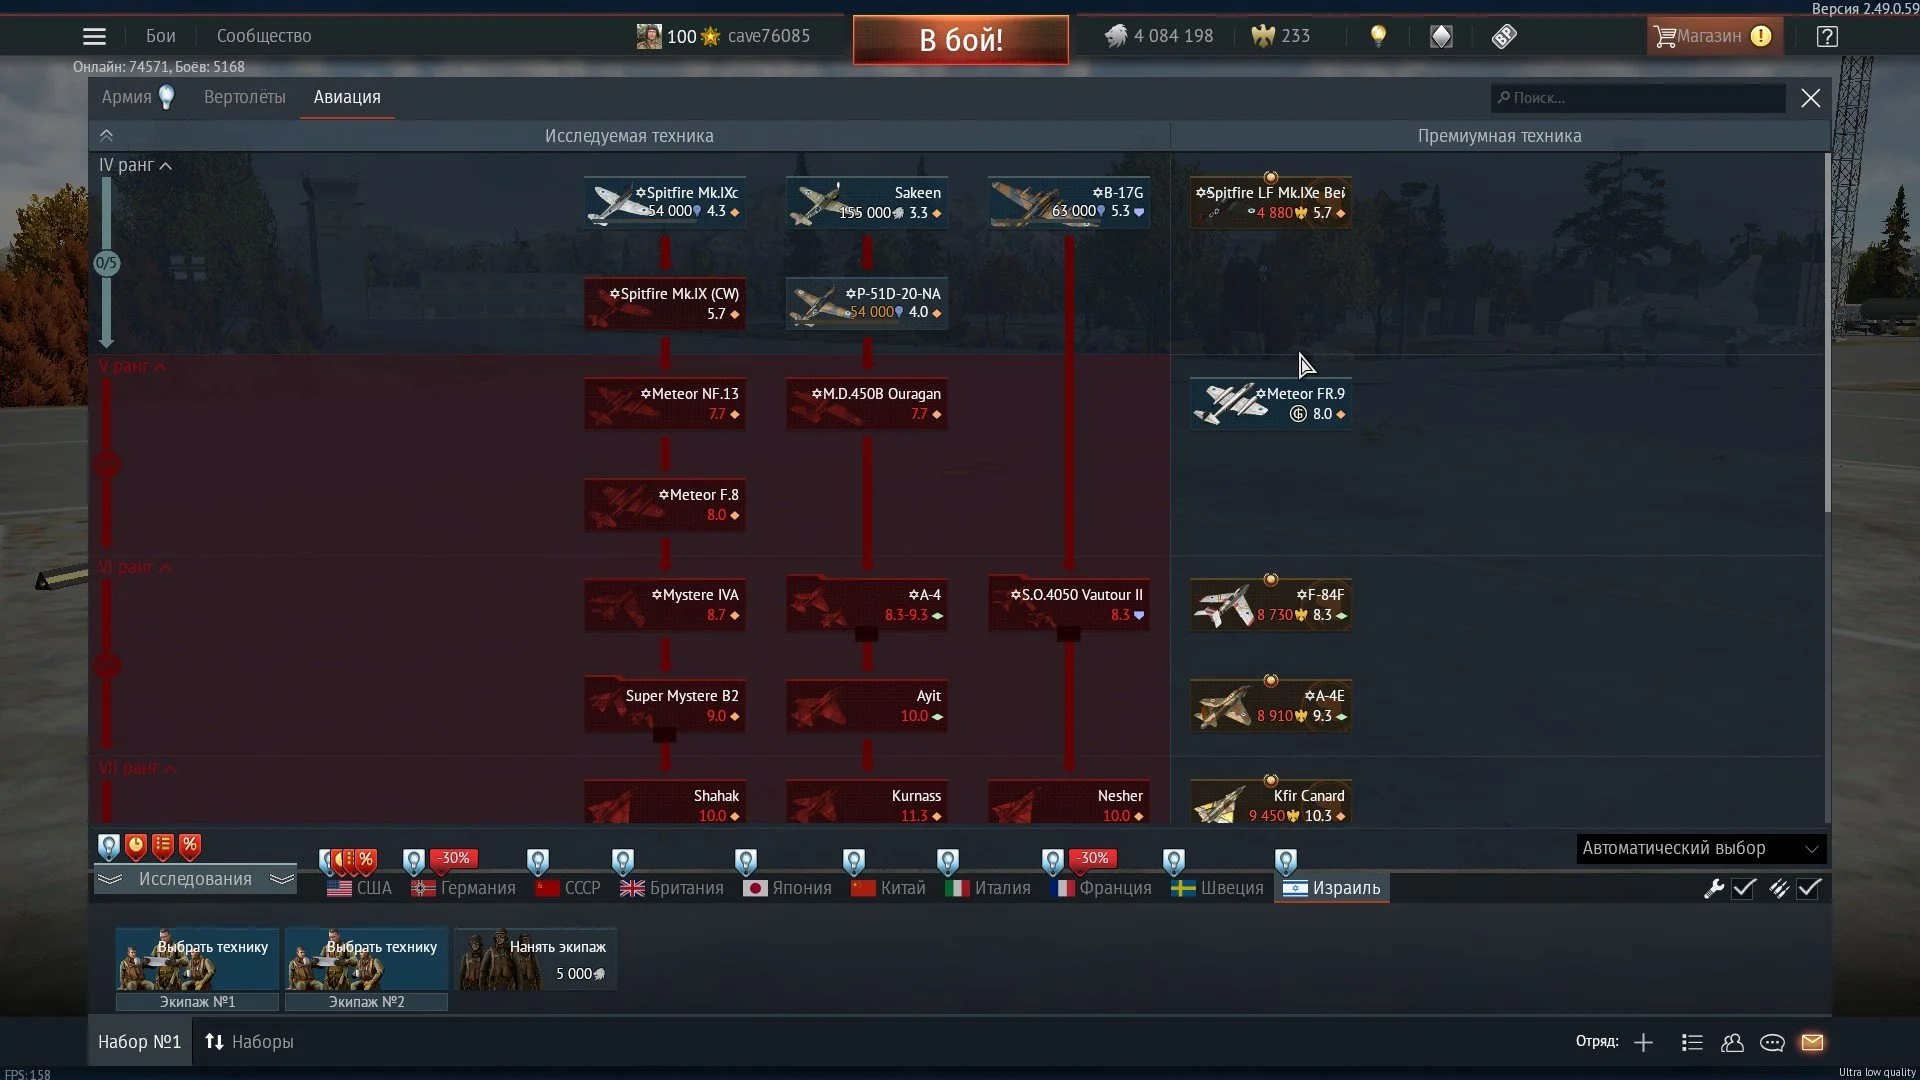
Task: Open the friends contacts icon
Action: [1732, 1043]
